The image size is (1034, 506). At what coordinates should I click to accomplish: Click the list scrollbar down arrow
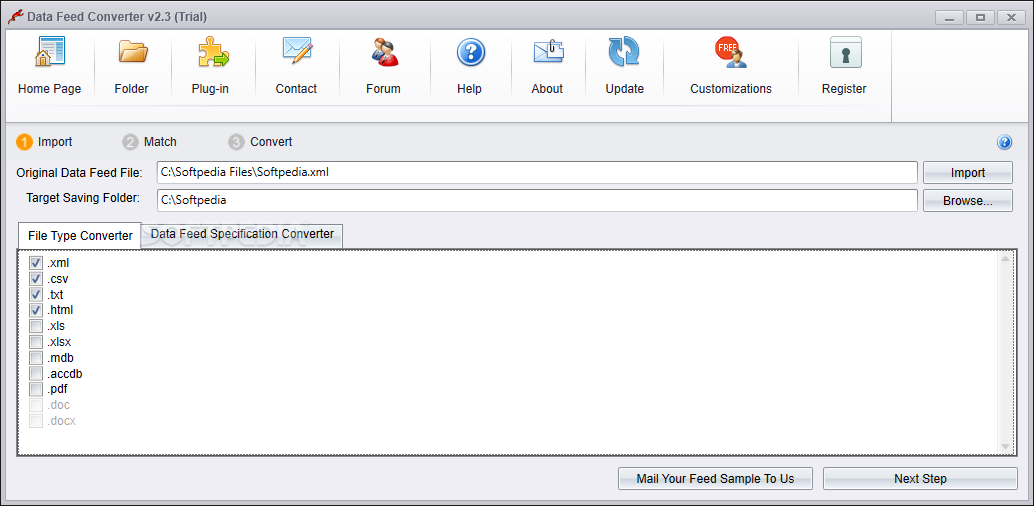pos(1005,447)
